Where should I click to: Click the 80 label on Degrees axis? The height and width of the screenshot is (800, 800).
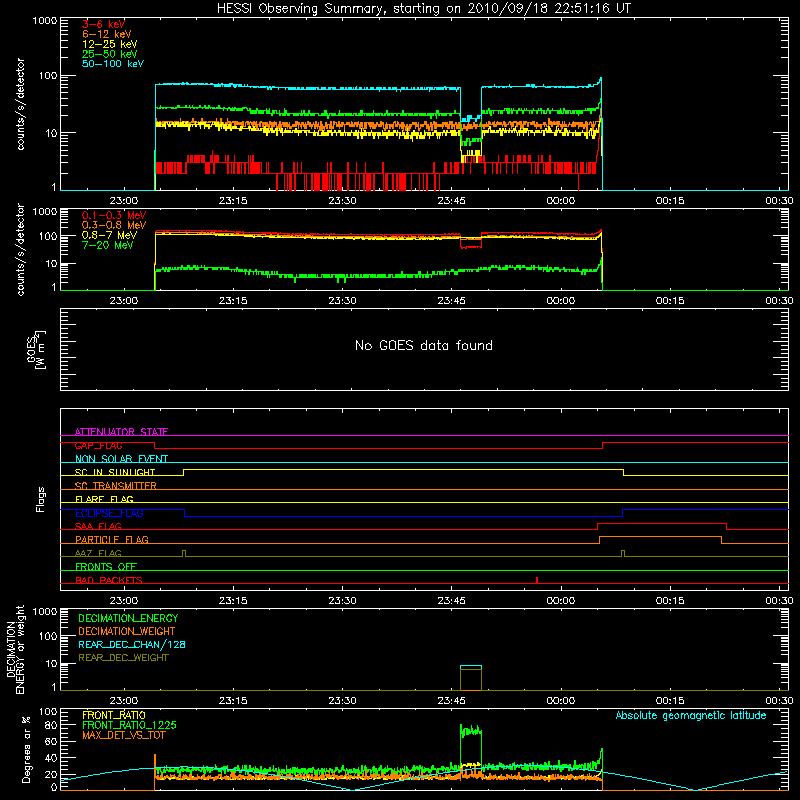pyautogui.click(x=52, y=726)
